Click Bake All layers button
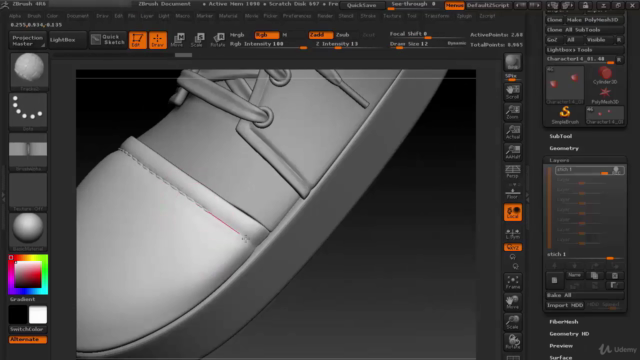 tap(585, 295)
